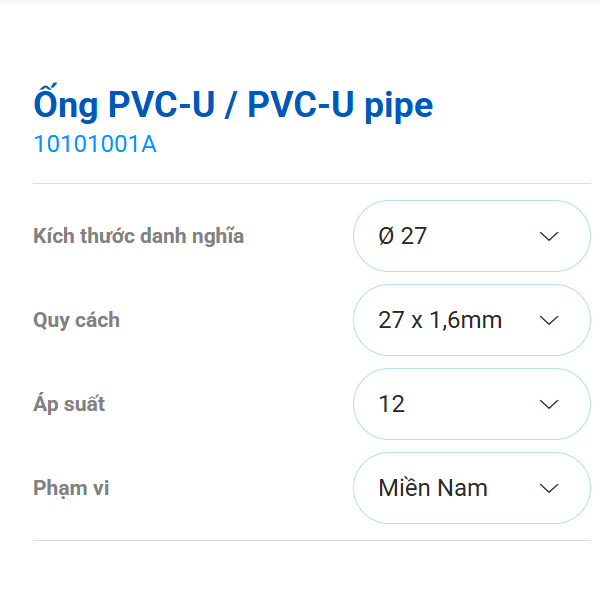Click the Quy cách label
Viewport: 600px width, 600px height.
click(x=76, y=321)
